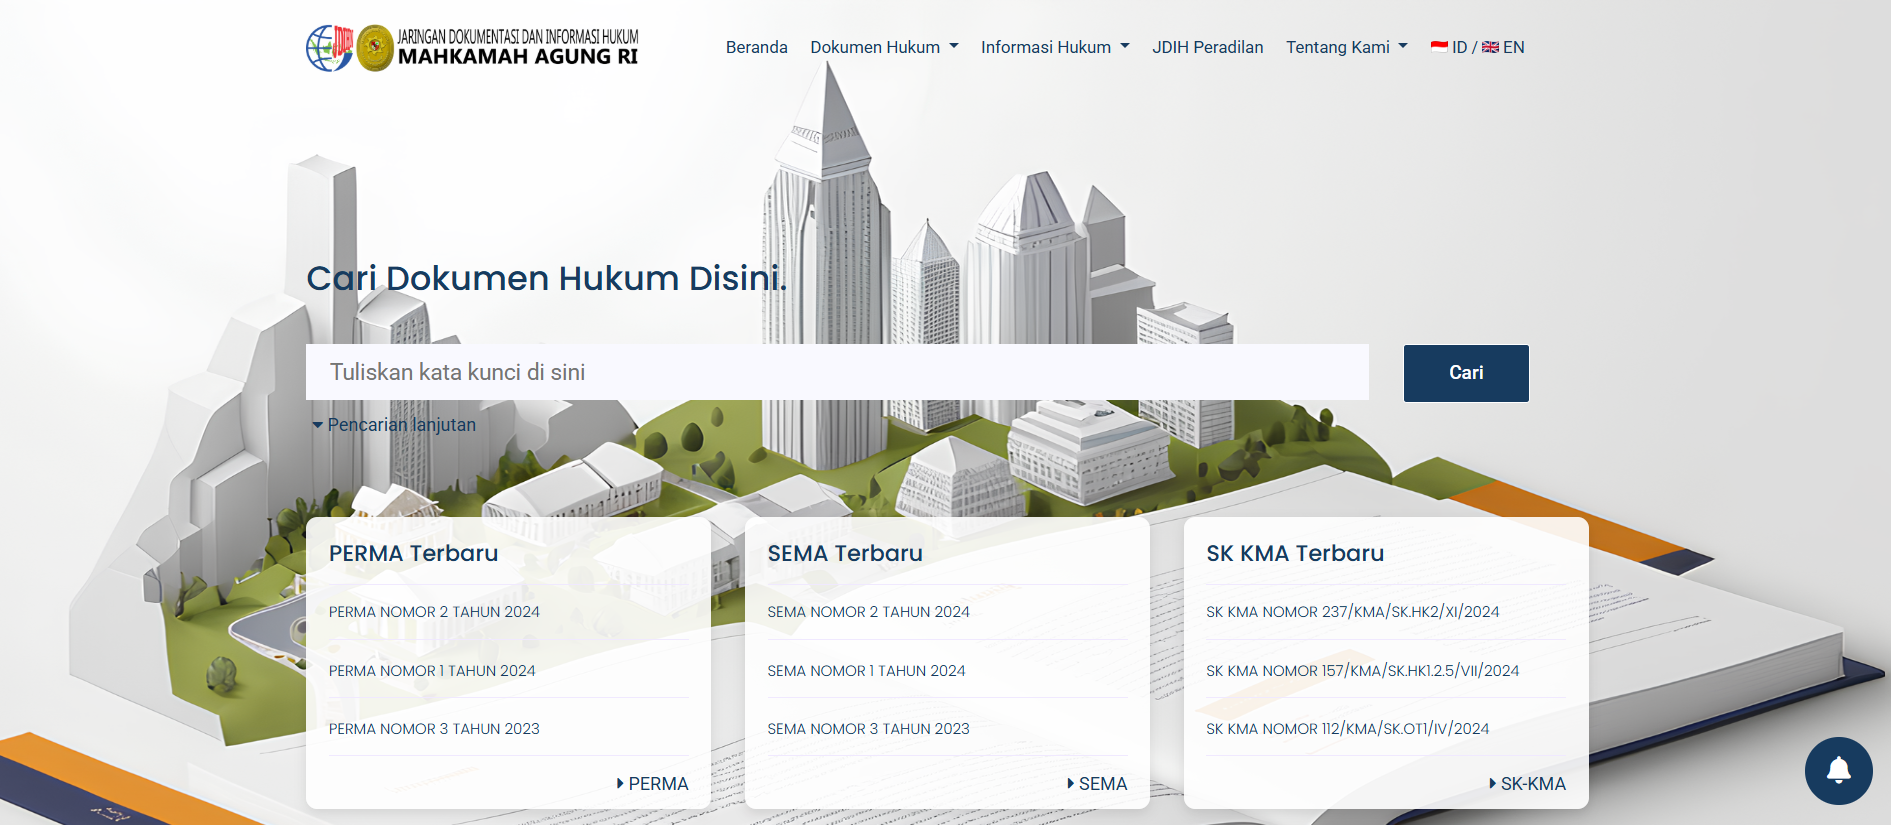Viewport: 1891px width, 825px height.
Task: Click the notification bell icon
Action: pos(1838,770)
